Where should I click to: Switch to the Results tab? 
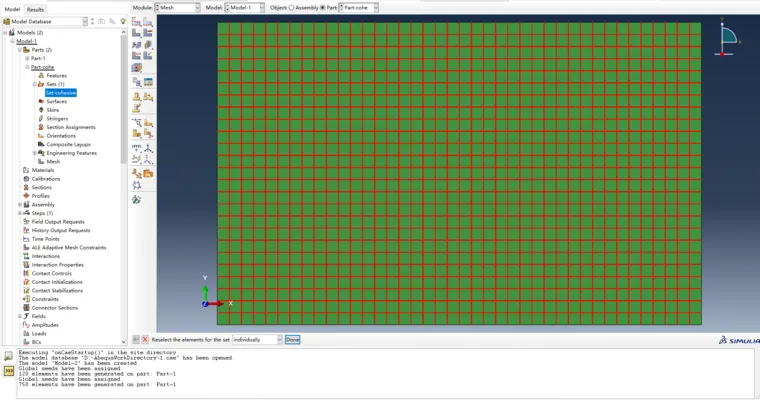pyautogui.click(x=35, y=9)
